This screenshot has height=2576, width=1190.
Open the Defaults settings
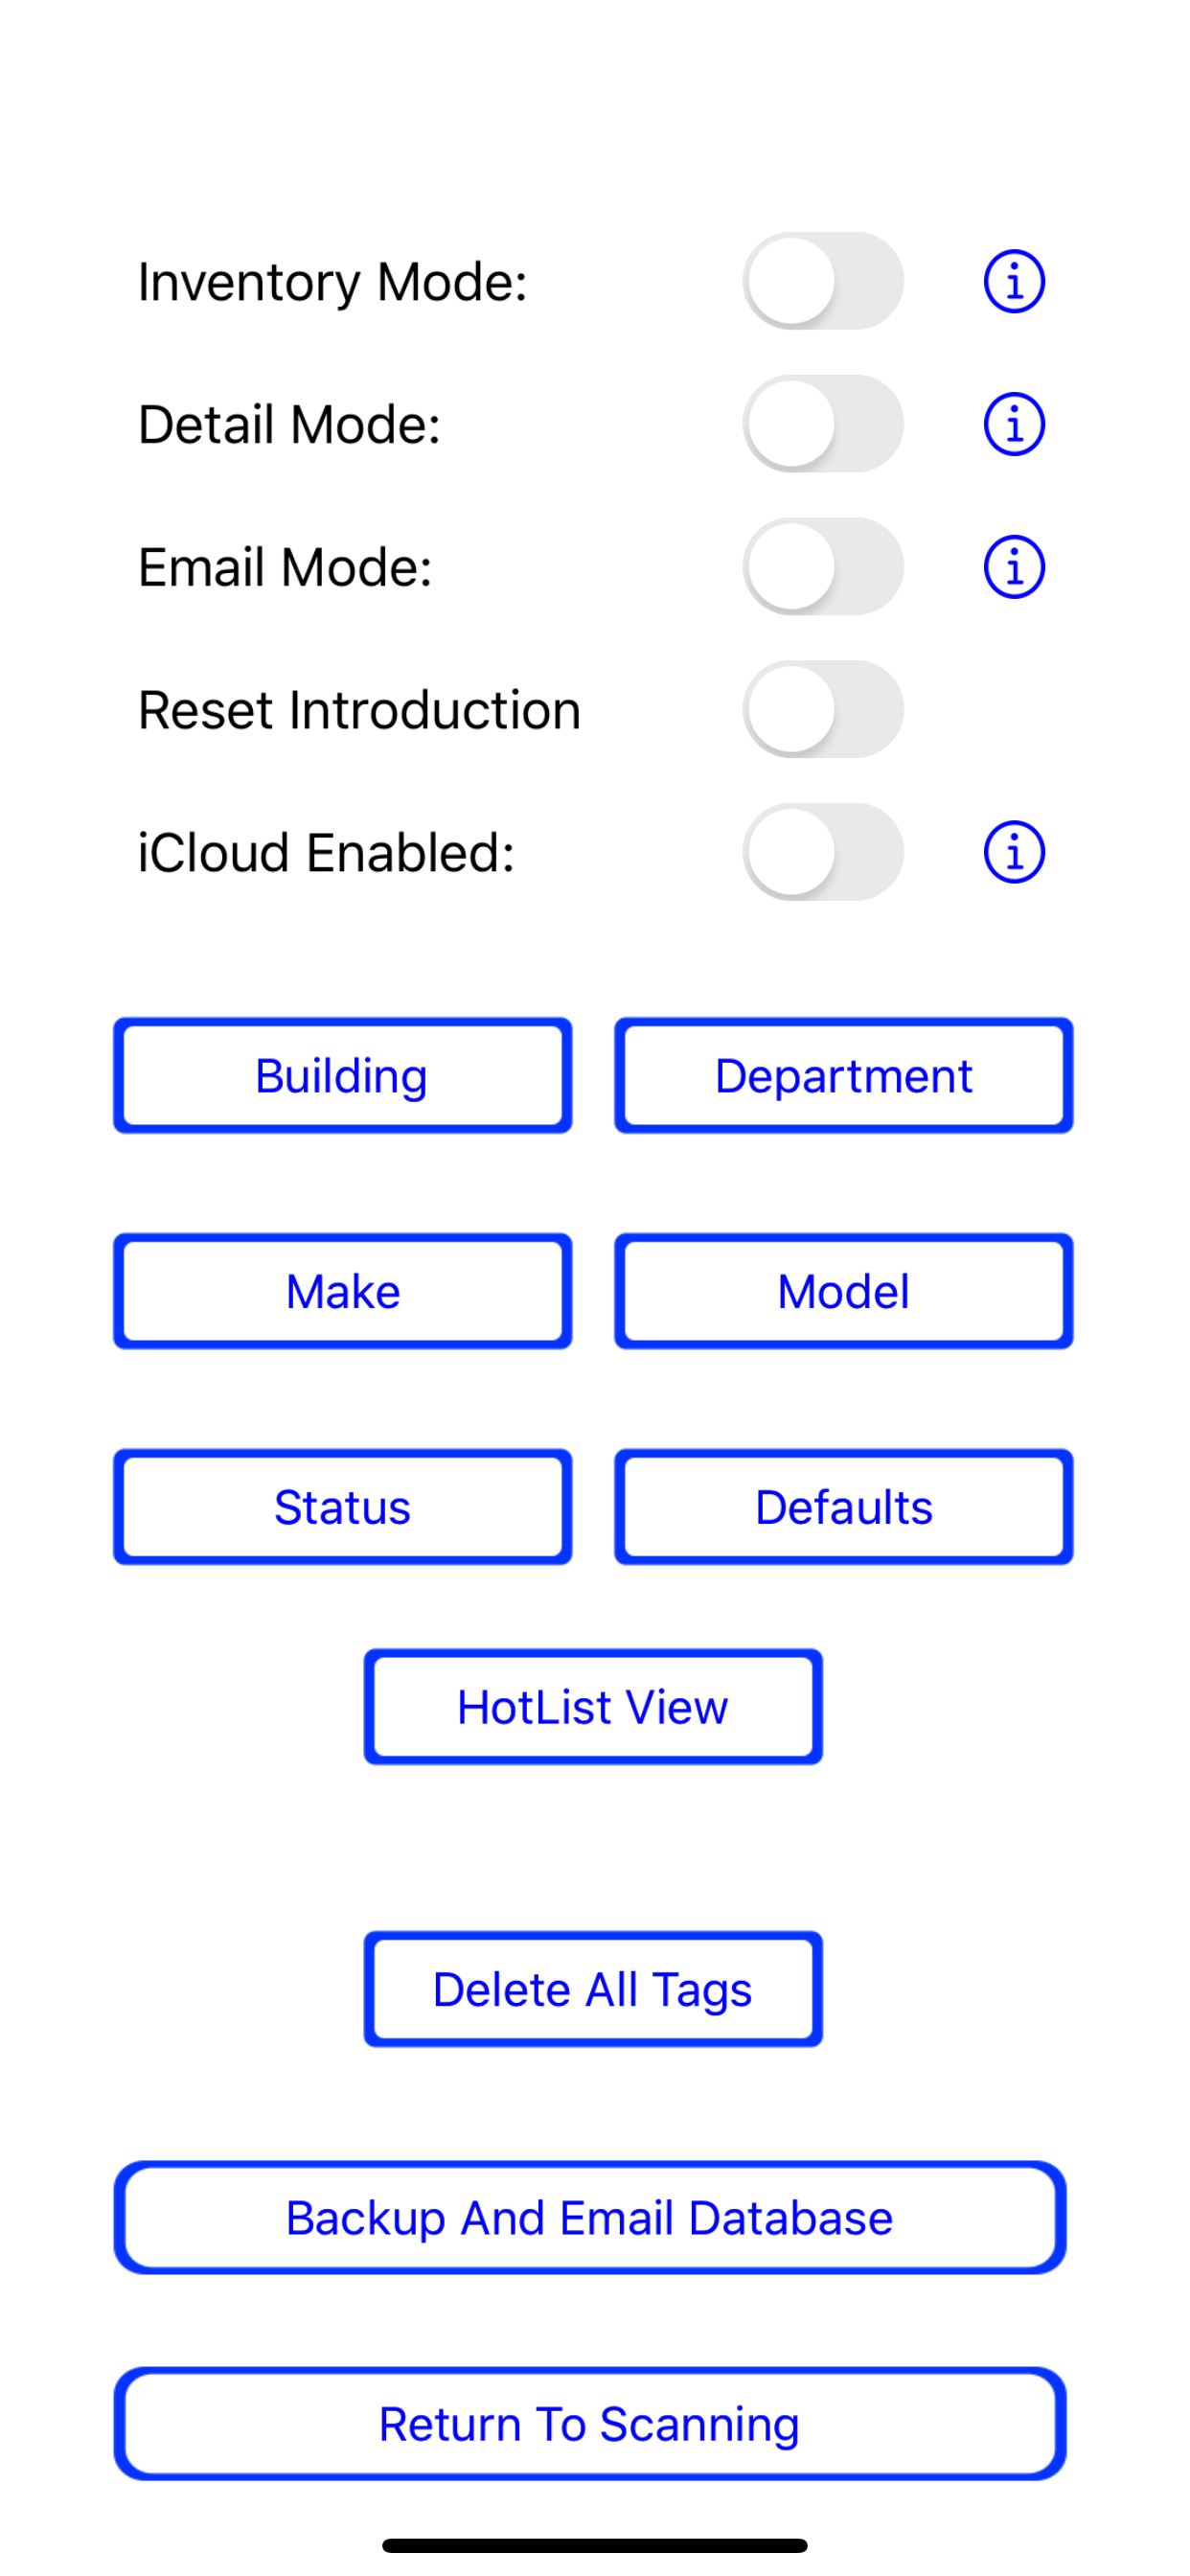(844, 1507)
